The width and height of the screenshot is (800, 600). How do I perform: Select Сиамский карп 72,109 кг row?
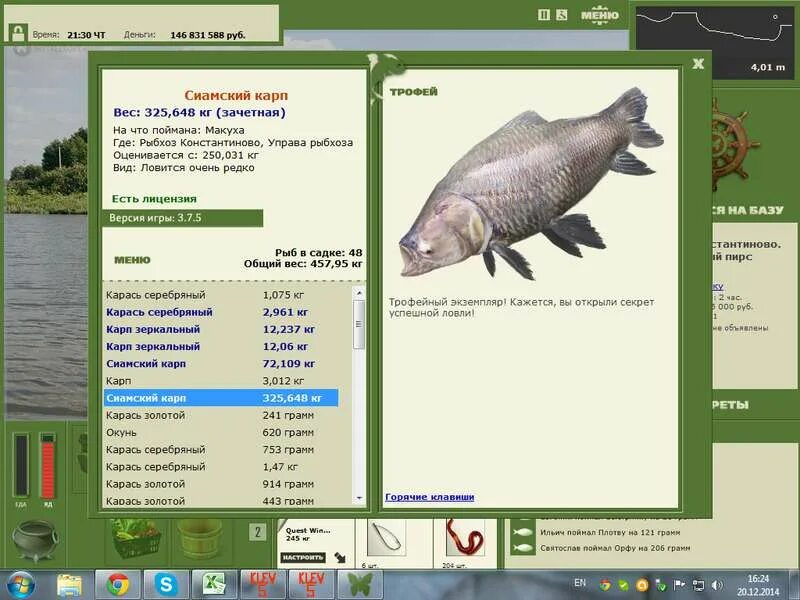pos(221,364)
